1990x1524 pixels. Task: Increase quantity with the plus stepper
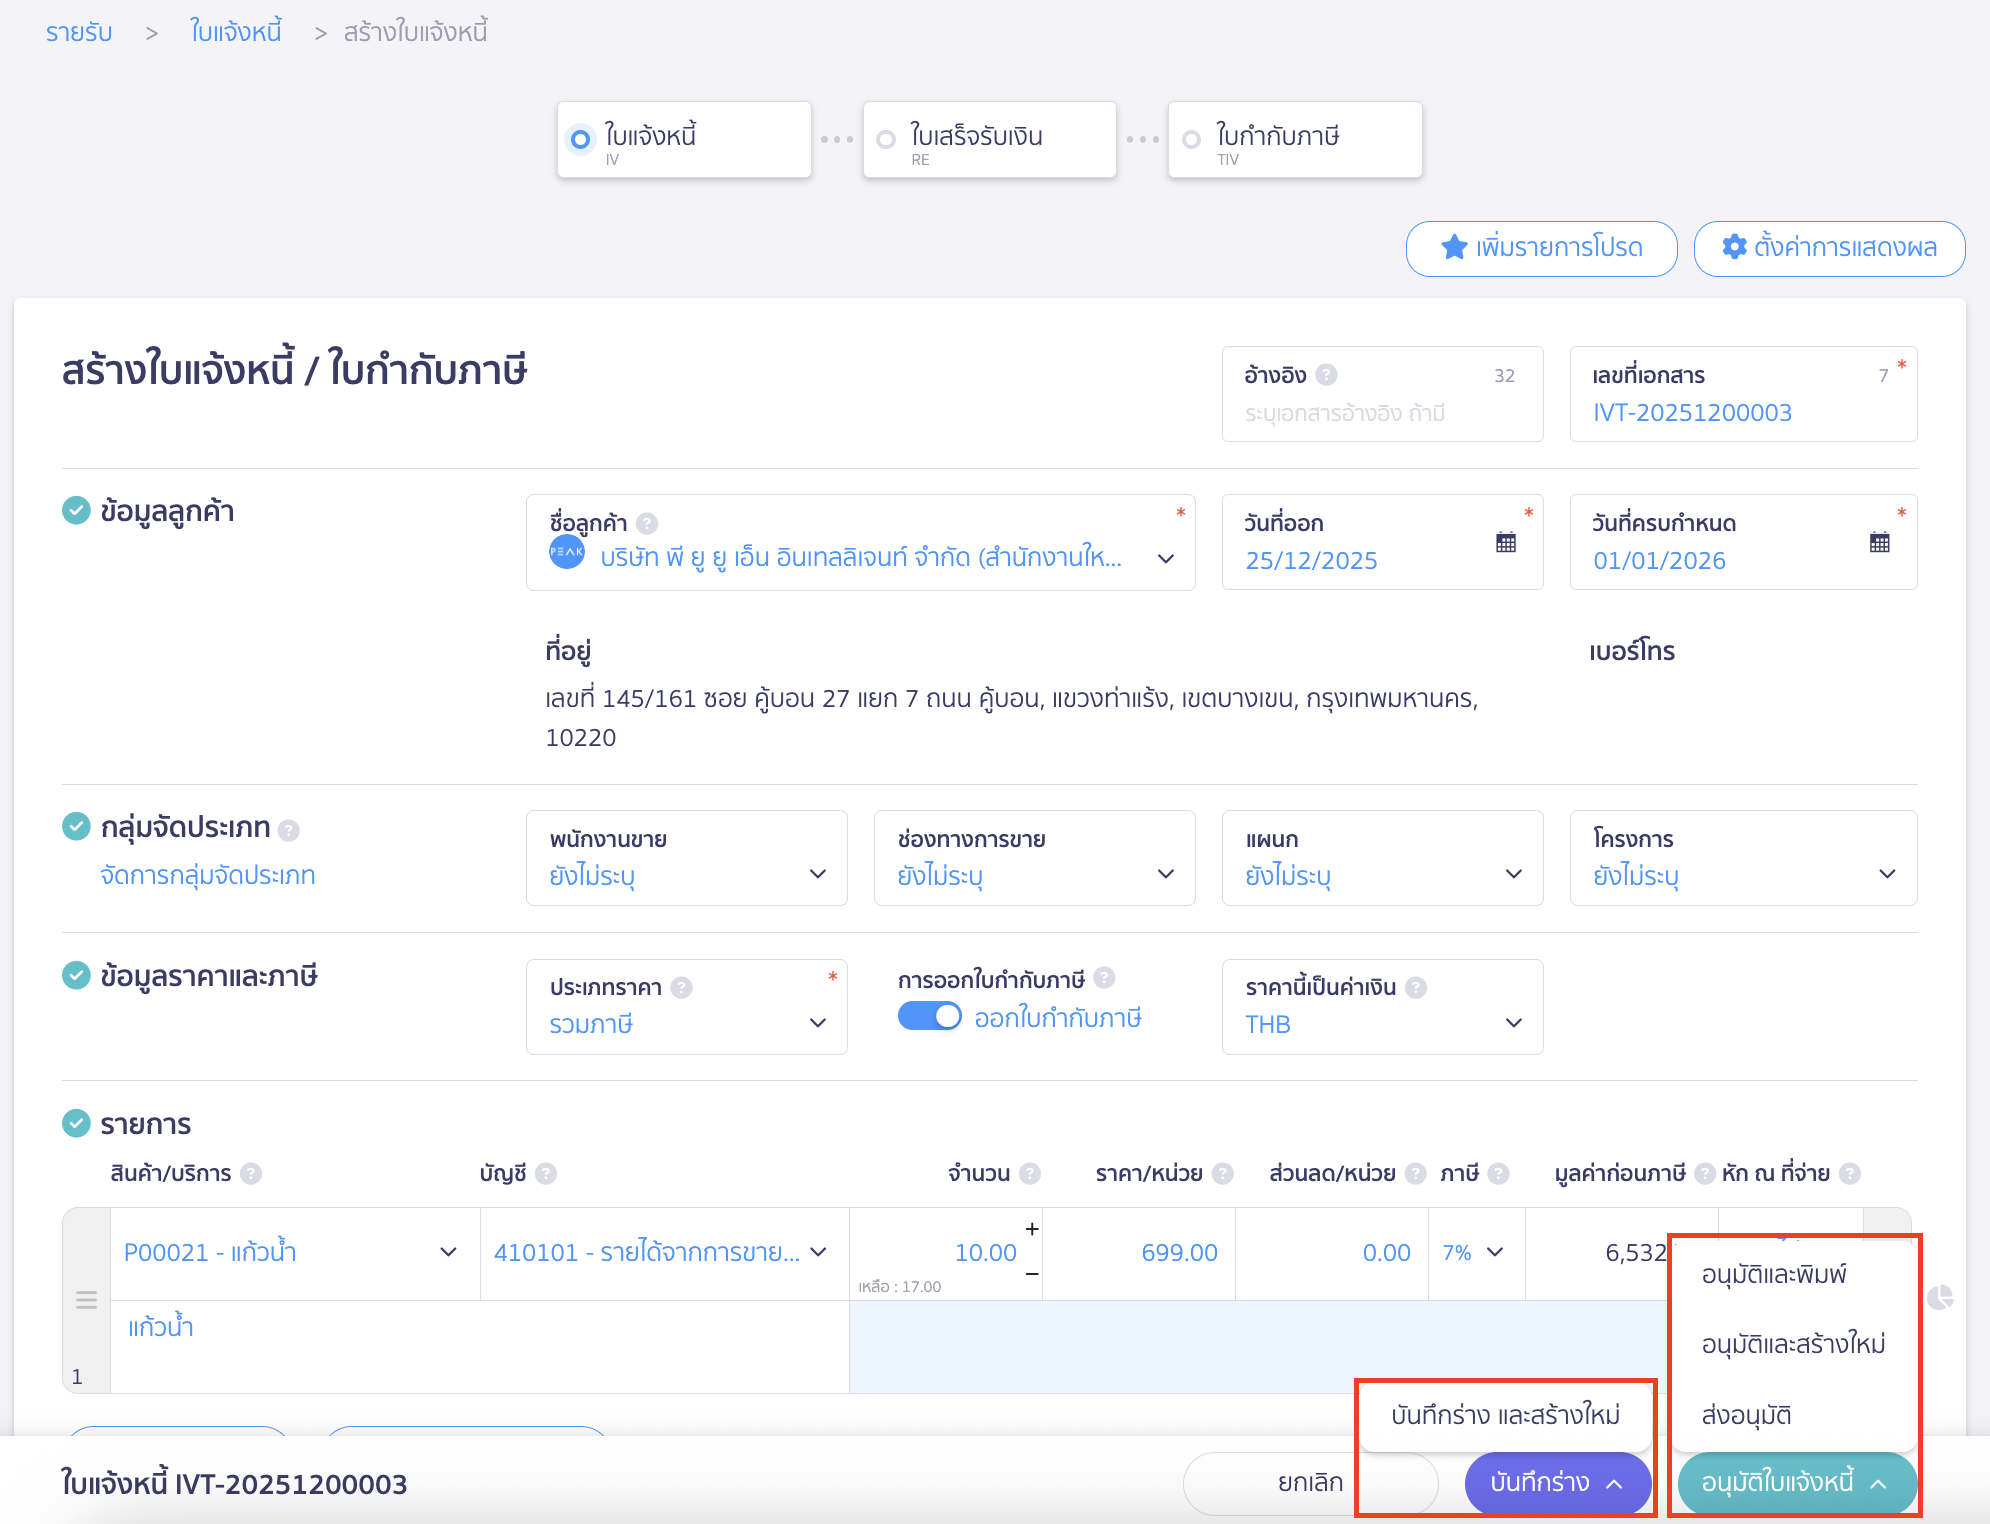[1032, 1229]
